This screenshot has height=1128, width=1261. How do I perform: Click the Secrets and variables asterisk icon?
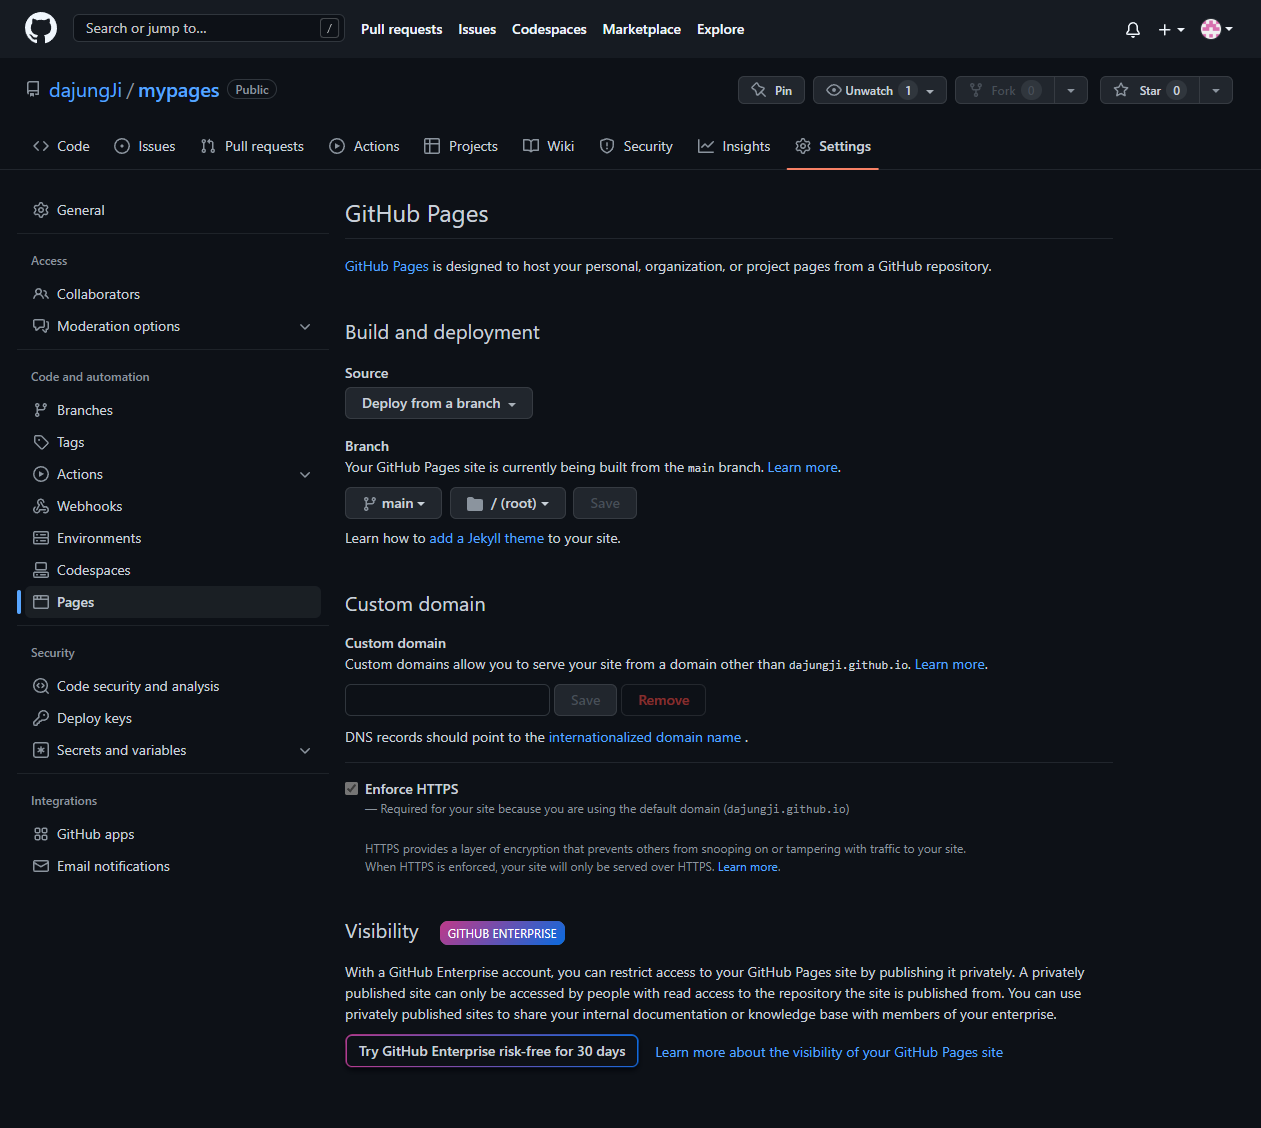(x=41, y=750)
